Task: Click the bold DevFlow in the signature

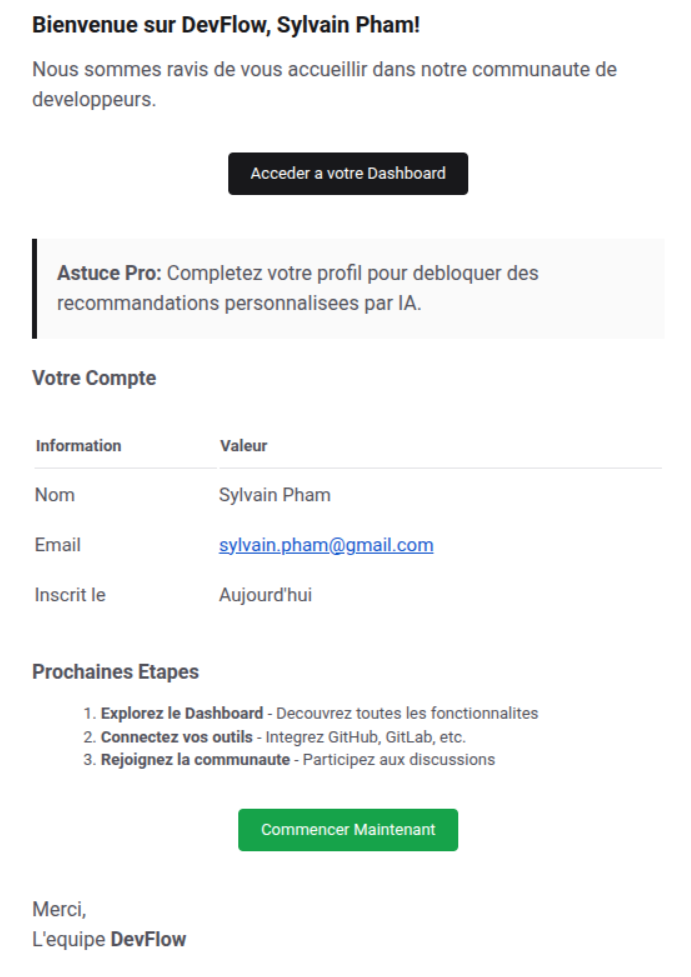Action: [x=148, y=939]
